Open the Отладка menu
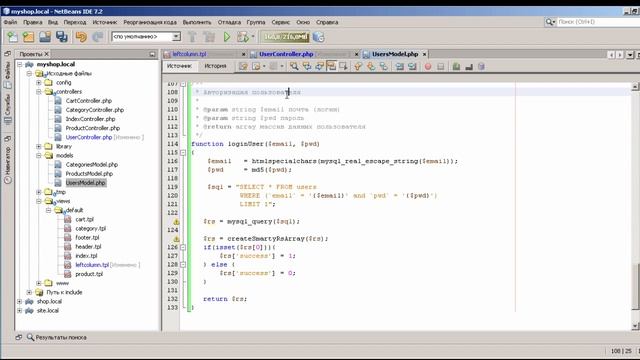The height and width of the screenshot is (360, 640). (229, 22)
